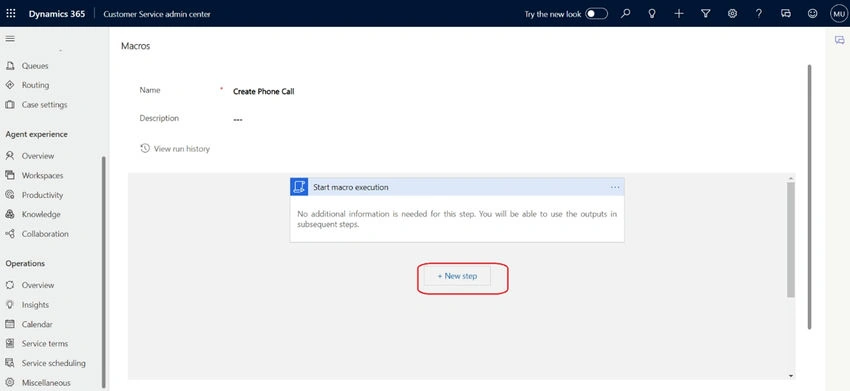850x391 pixels.
Task: Open the help question mark icon
Action: coord(759,14)
